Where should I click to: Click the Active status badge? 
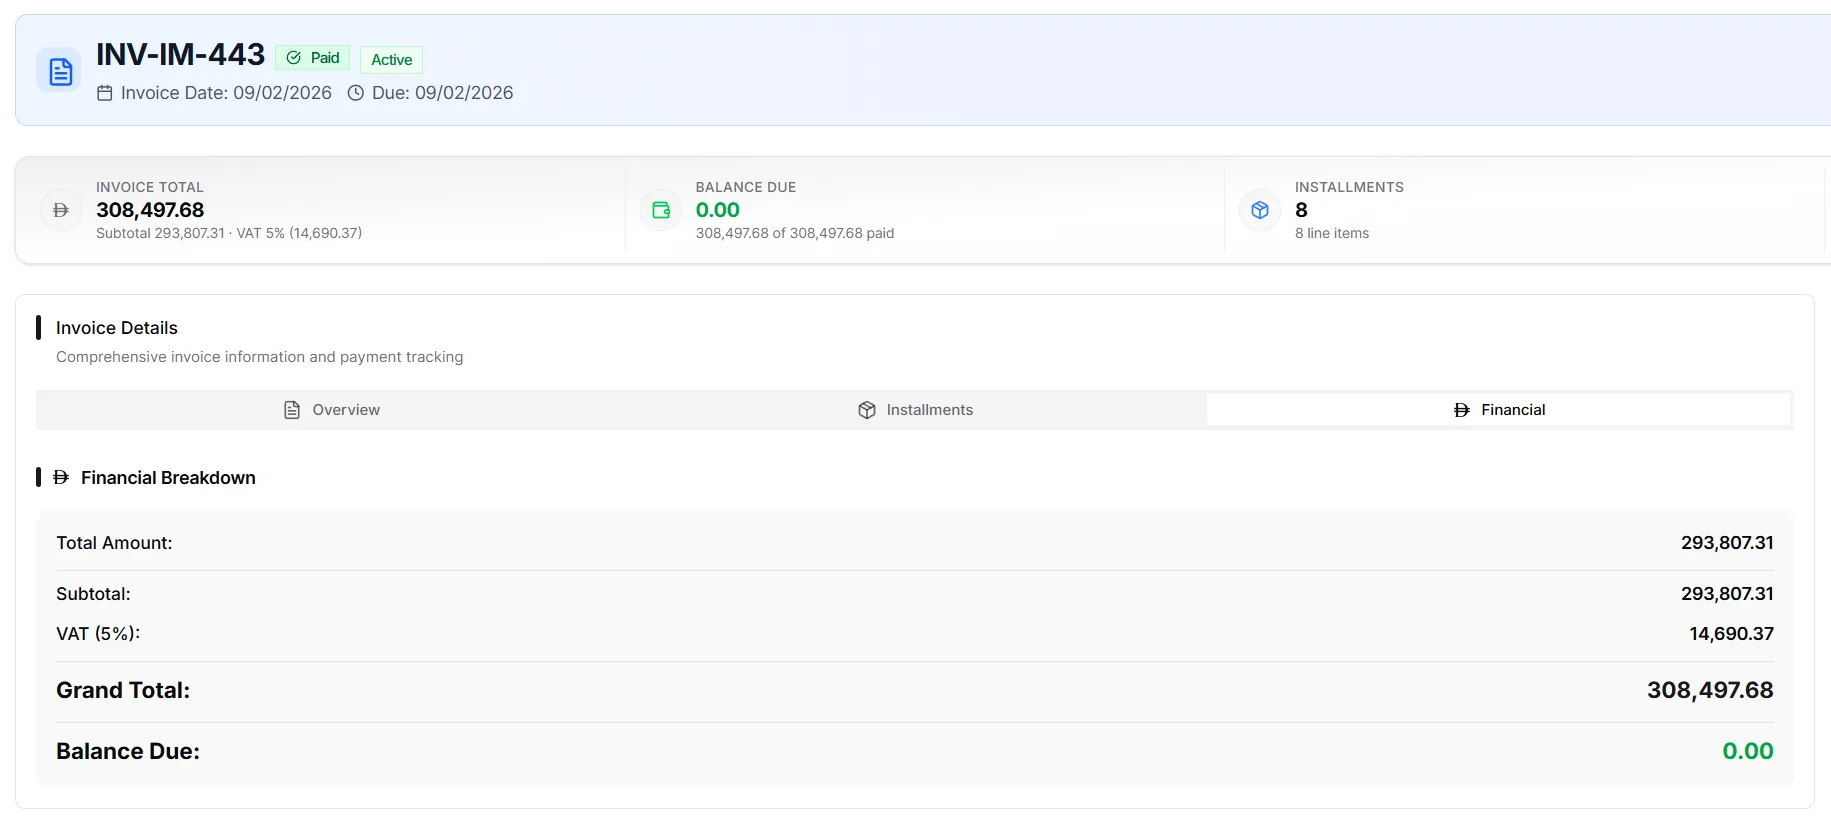pos(391,60)
